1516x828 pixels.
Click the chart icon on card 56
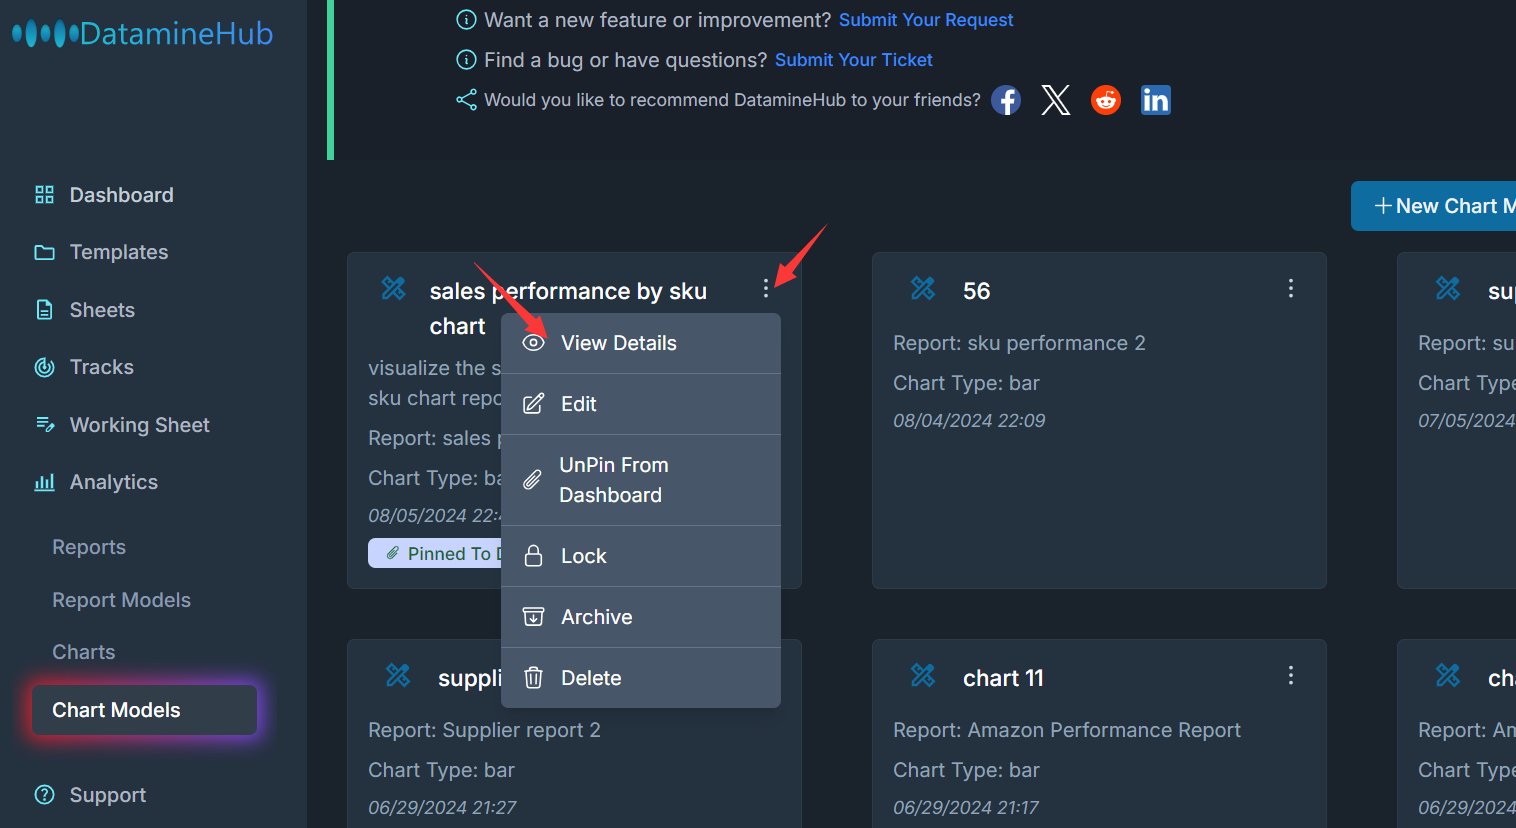pyautogui.click(x=923, y=288)
